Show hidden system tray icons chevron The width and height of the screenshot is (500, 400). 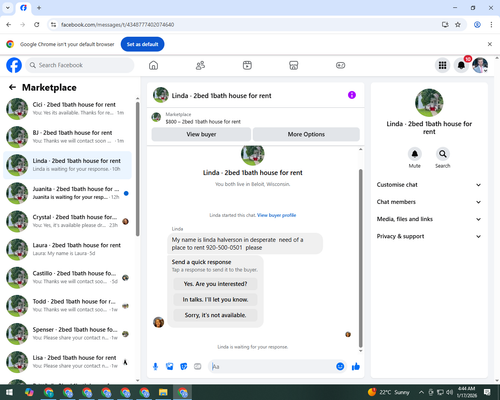click(x=421, y=392)
